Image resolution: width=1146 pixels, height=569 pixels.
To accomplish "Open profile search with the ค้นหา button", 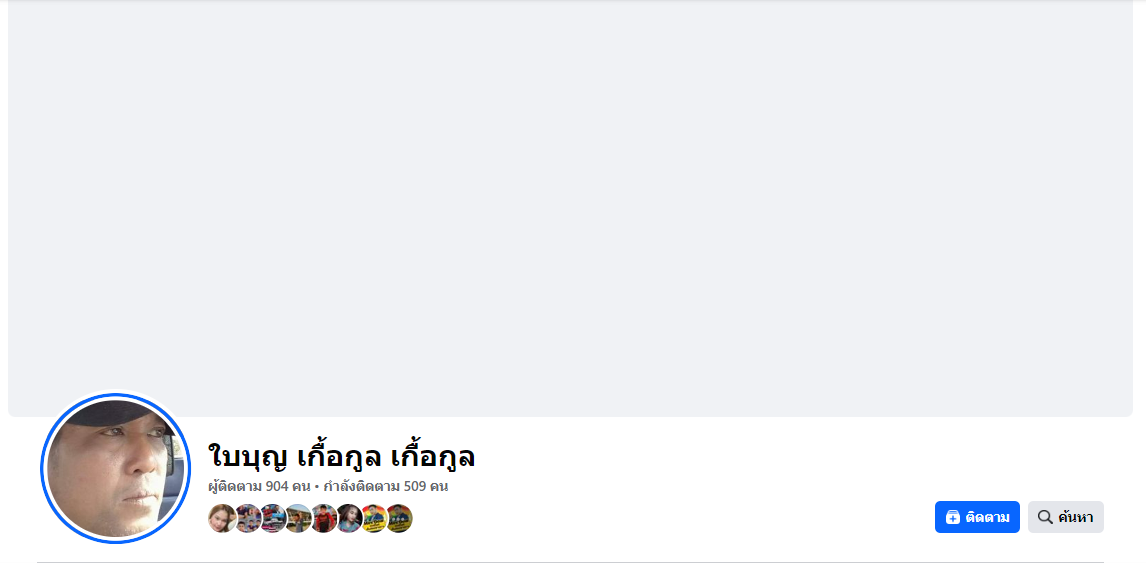I will 1066,517.
